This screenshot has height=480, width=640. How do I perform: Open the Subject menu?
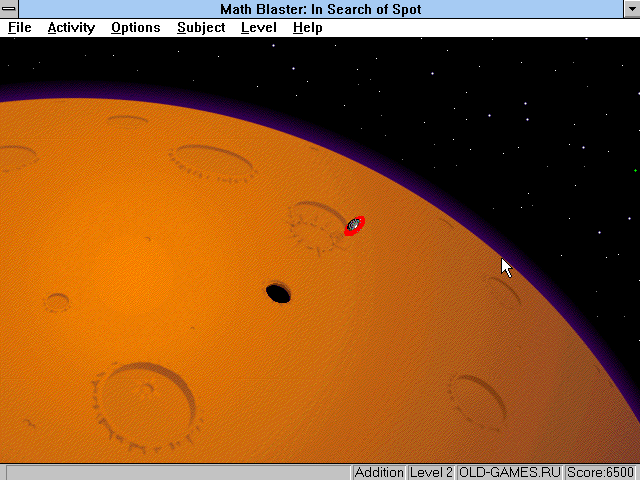pos(201,27)
